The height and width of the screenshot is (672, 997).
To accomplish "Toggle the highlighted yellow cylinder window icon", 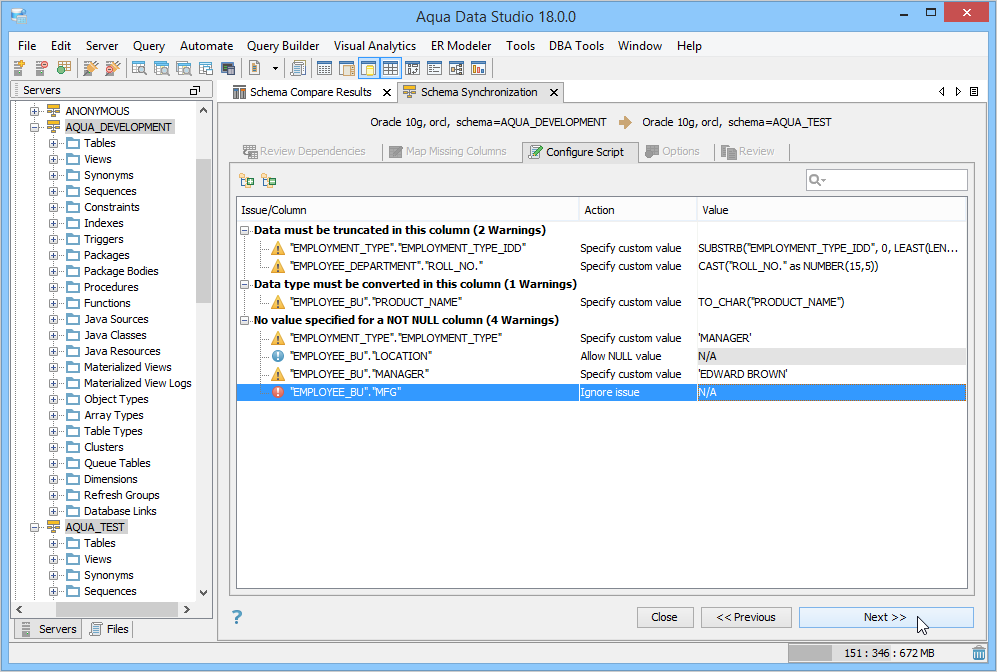I will [368, 68].
